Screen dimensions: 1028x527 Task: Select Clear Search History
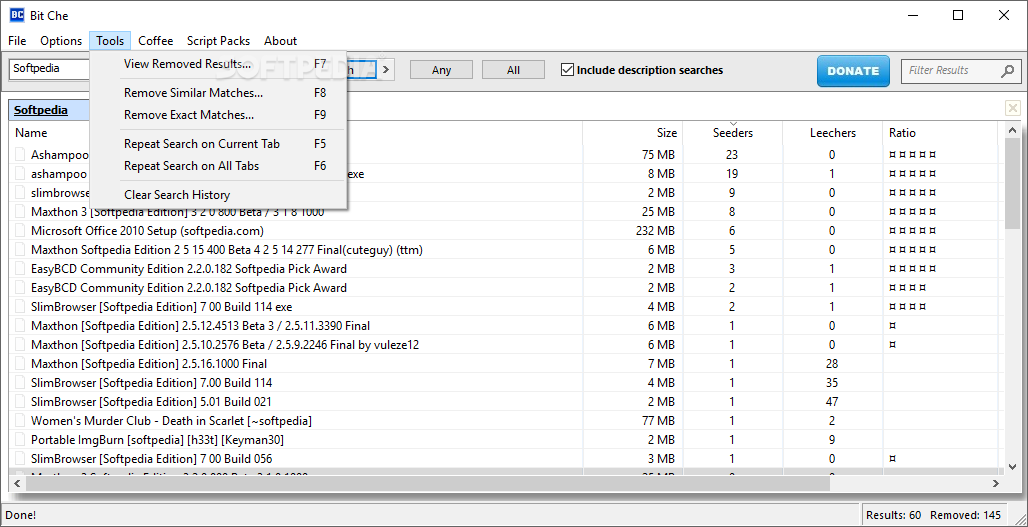click(218, 195)
